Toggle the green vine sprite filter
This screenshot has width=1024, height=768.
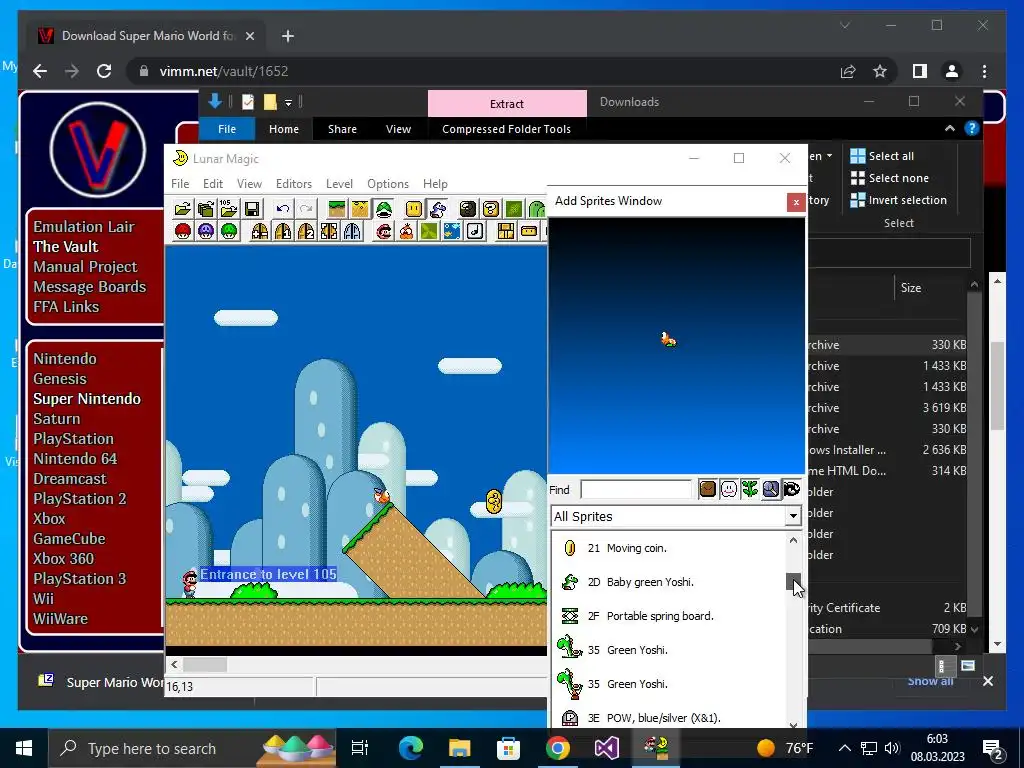(x=749, y=489)
